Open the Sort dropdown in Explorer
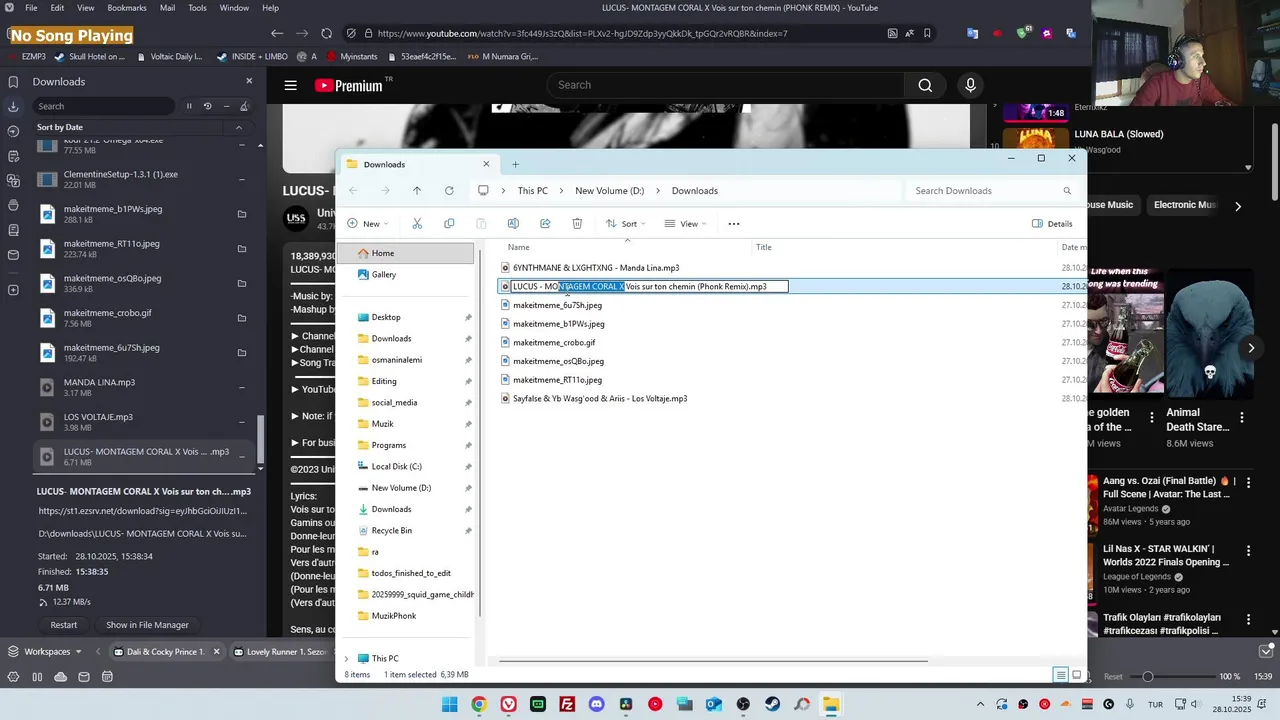The height and width of the screenshot is (720, 1280). coord(625,224)
